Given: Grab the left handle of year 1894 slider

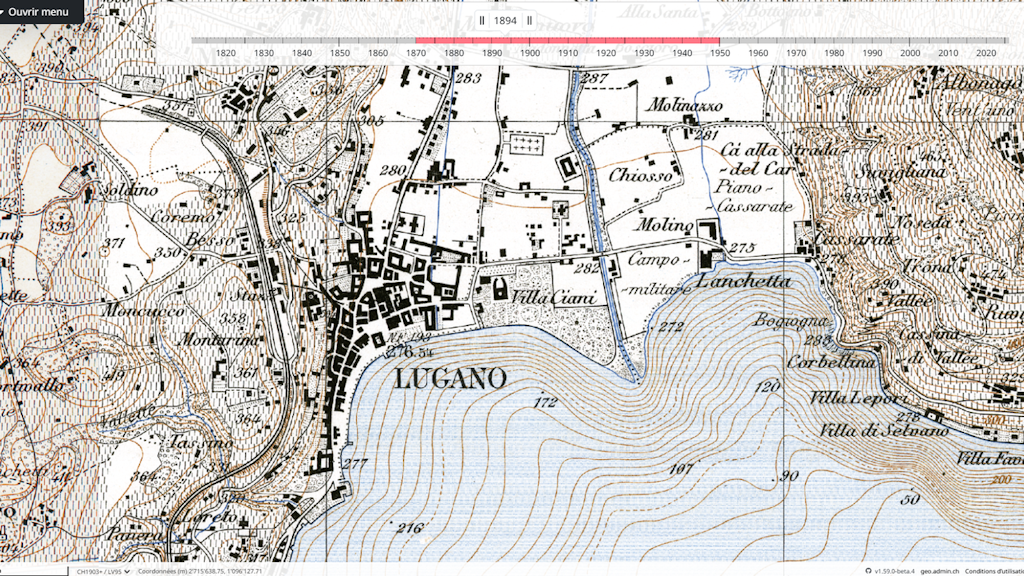Looking at the screenshot, I should 481,20.
